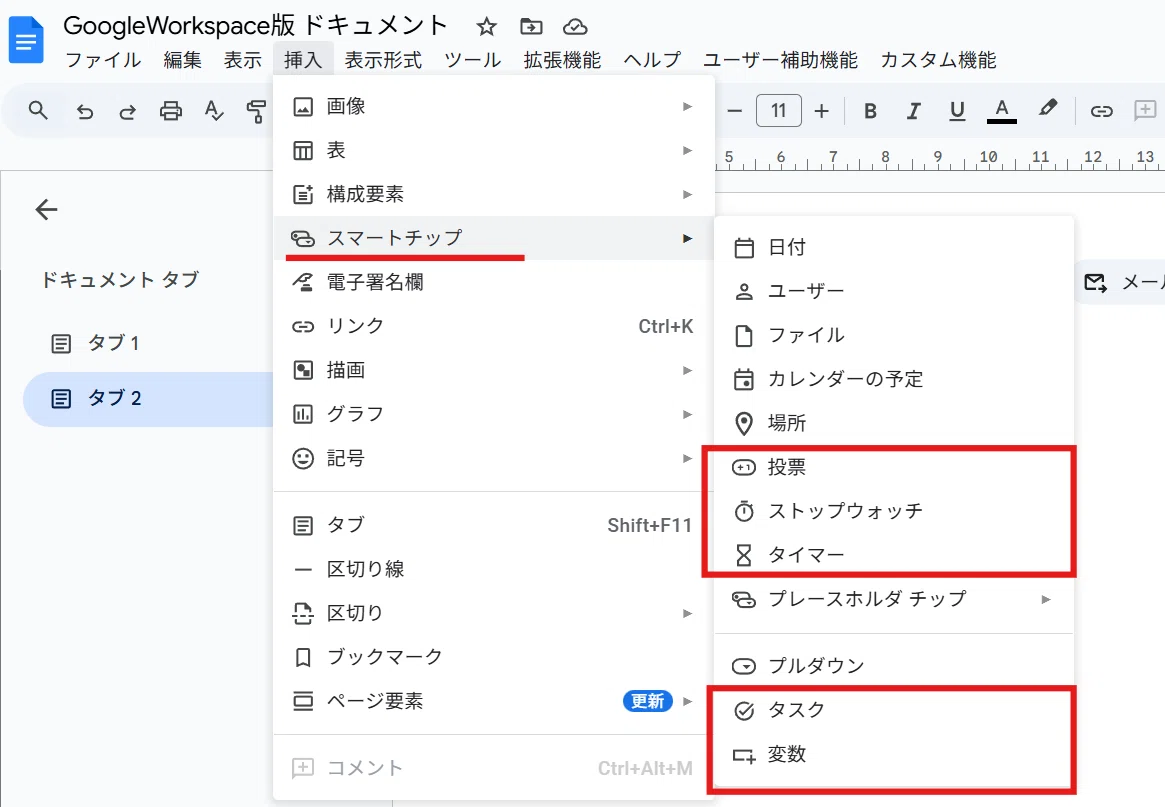This screenshot has width=1165, height=807.
Task: Expand the ページ要素 submenu
Action: click(x=494, y=701)
